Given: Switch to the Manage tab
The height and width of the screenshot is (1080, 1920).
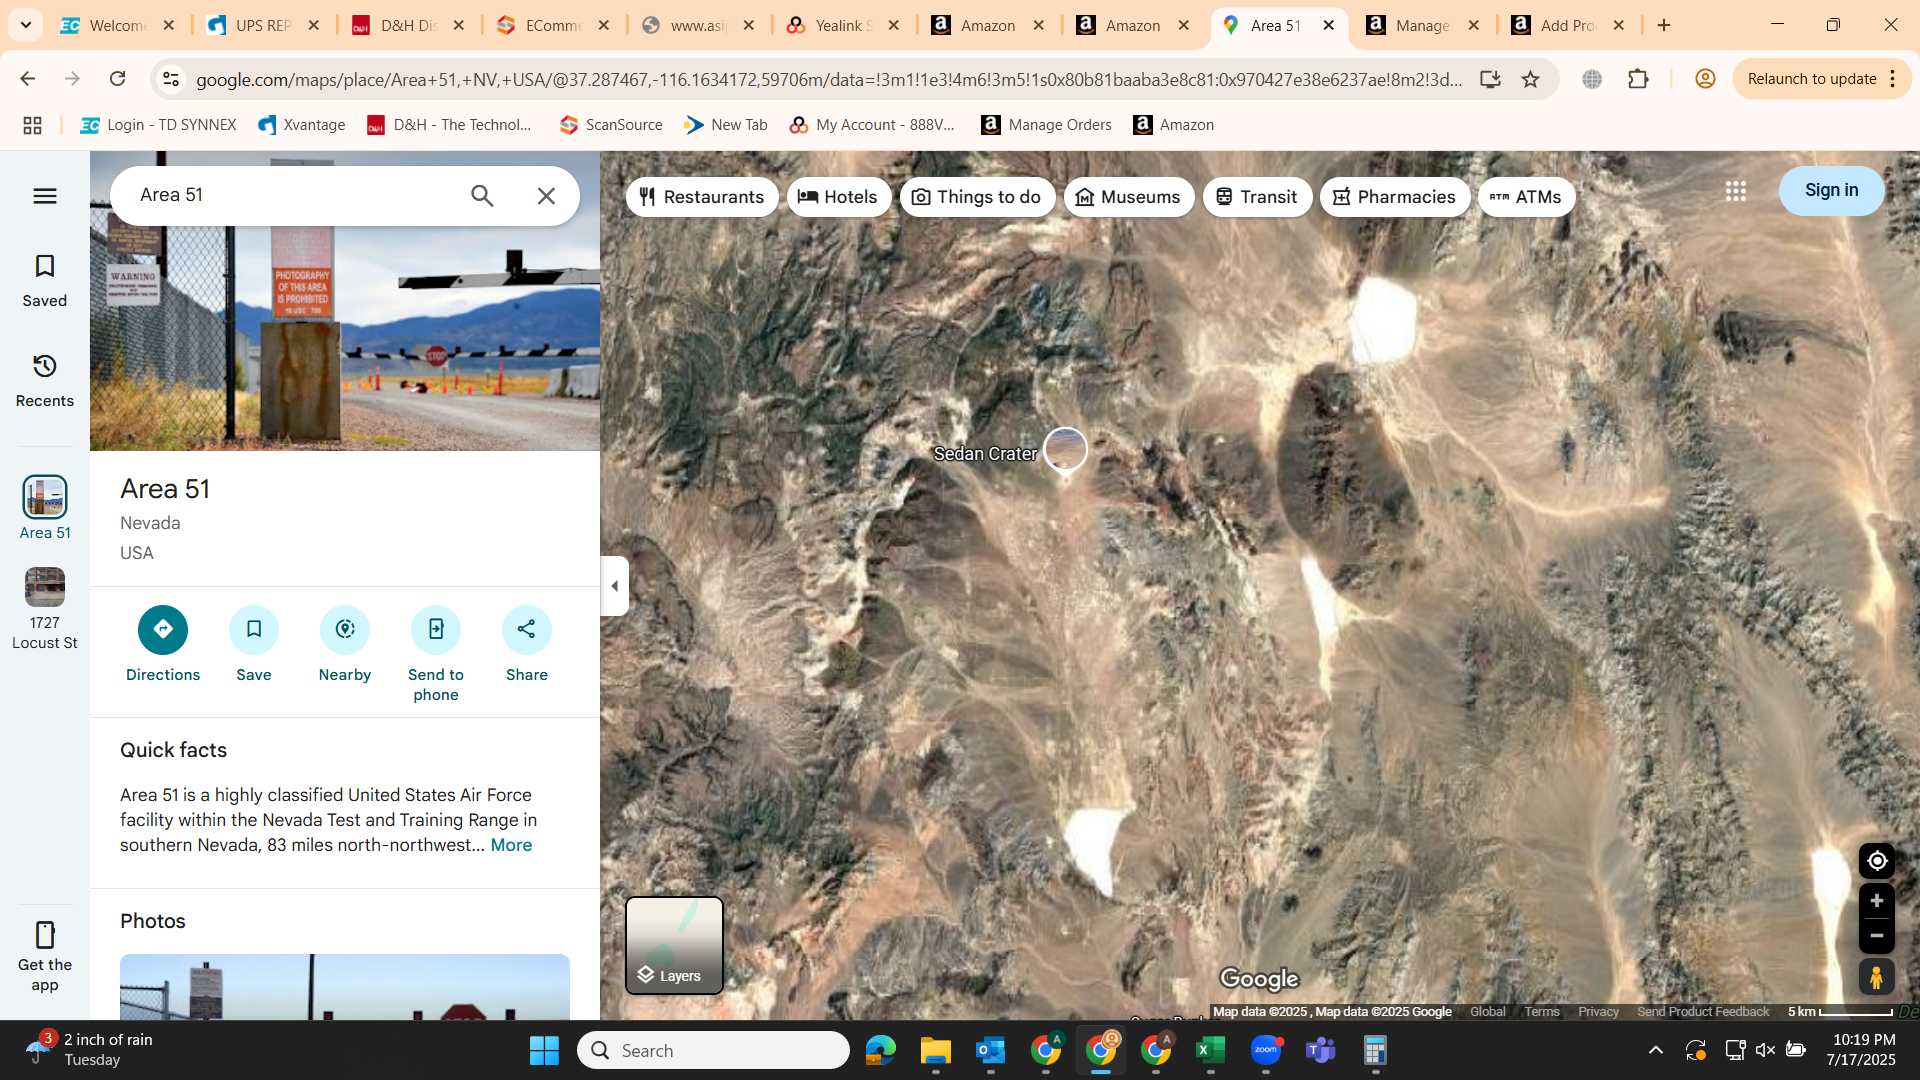Looking at the screenshot, I should click(1423, 25).
